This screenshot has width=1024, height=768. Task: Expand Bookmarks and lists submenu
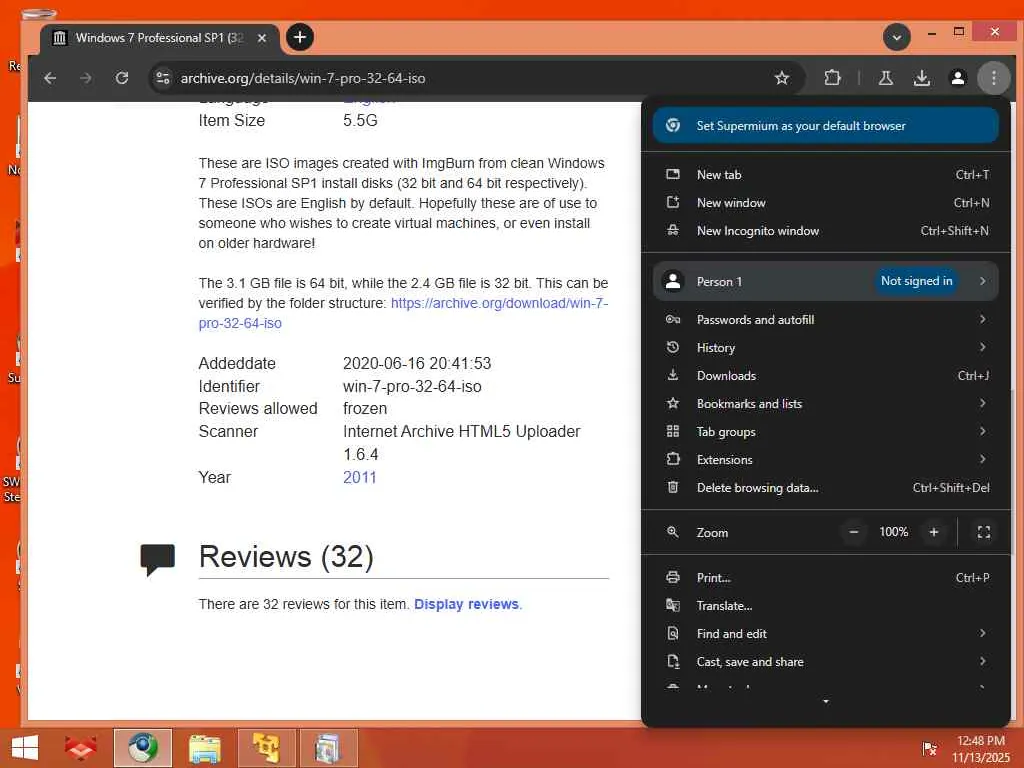(825, 404)
